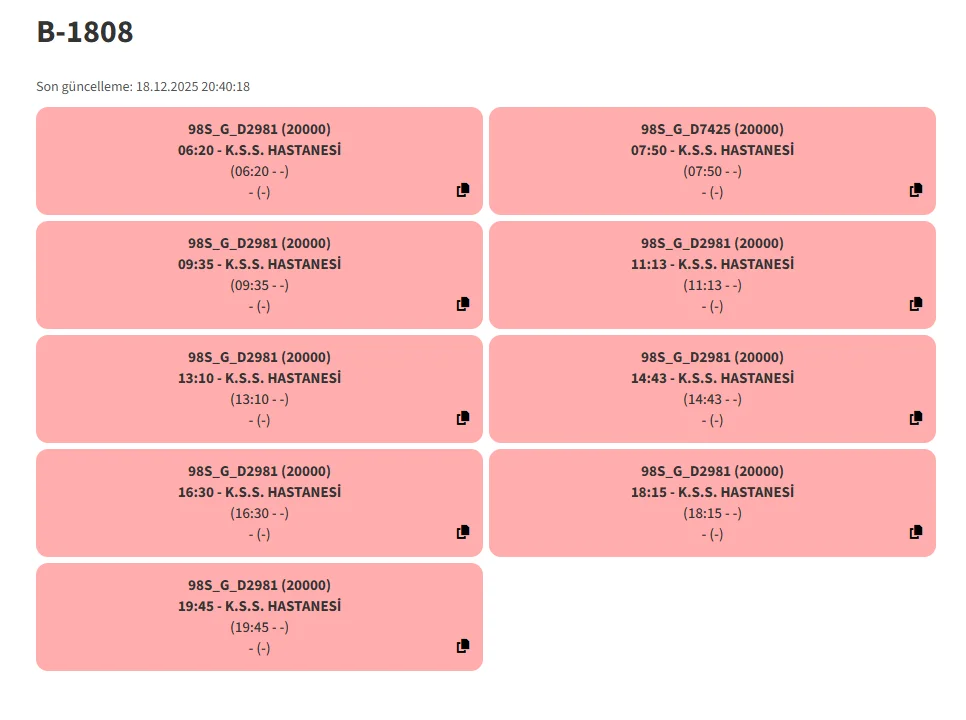966x720 pixels.
Task: Click copy icon on 16:30 card
Action: click(463, 532)
